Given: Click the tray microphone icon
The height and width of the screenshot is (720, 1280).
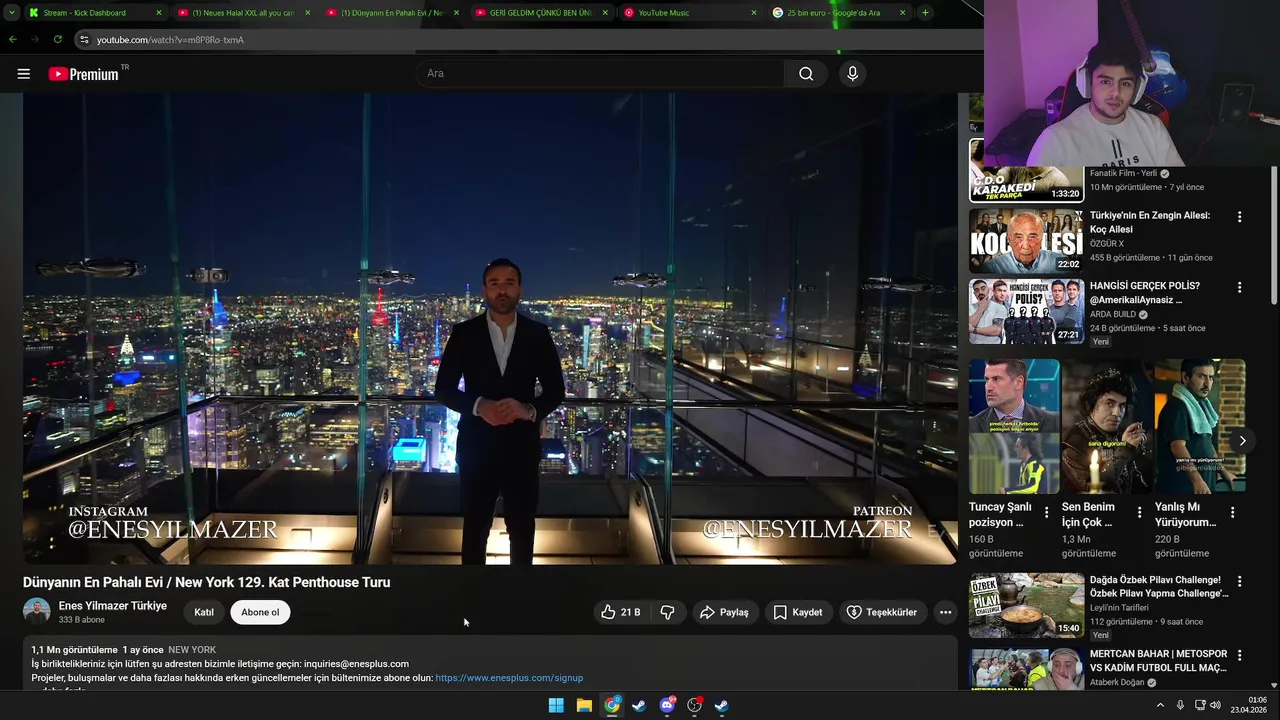Looking at the screenshot, I should pyautogui.click(x=1180, y=705).
